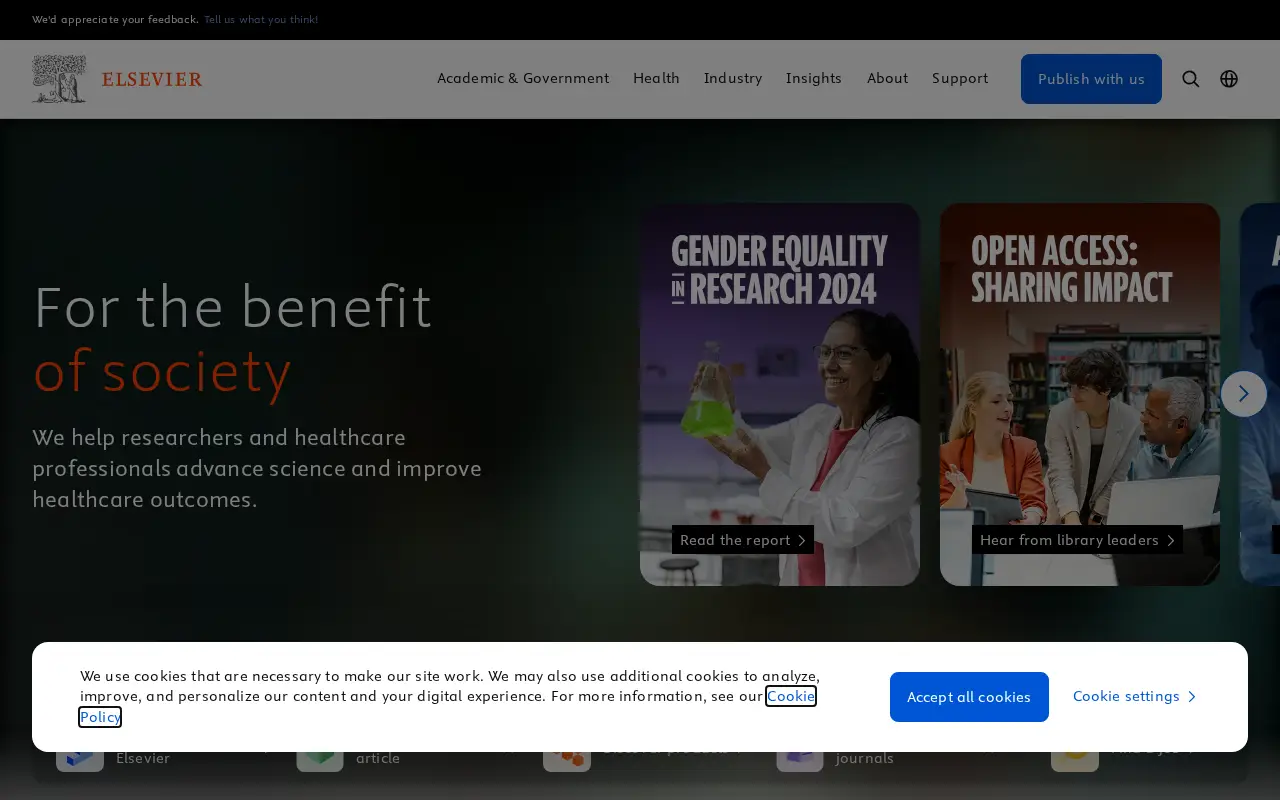Click the 'We help researchers and healthcare professionals' paragraph
The width and height of the screenshot is (1280, 800).
pyautogui.click(x=257, y=468)
